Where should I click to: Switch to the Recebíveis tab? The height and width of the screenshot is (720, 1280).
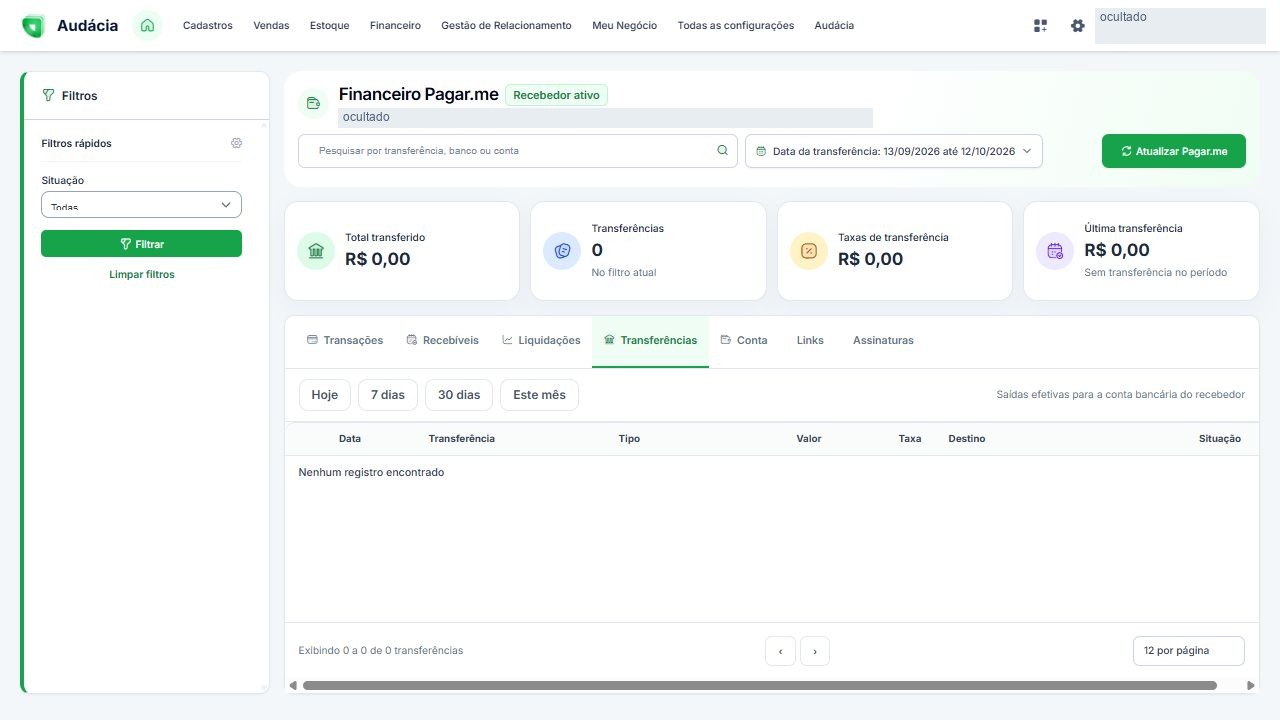443,341
